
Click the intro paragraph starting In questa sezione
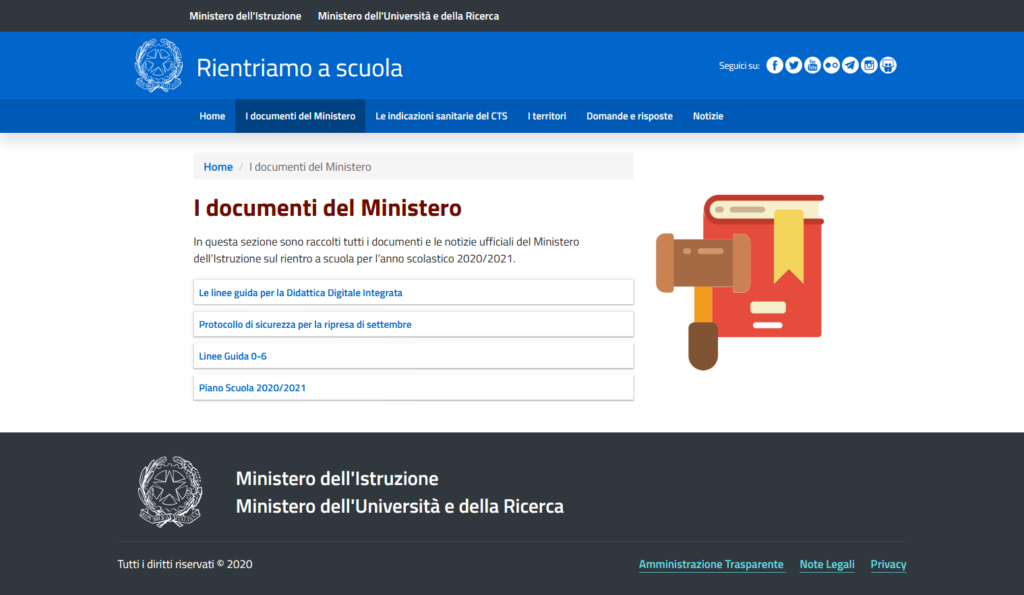pyautogui.click(x=387, y=250)
